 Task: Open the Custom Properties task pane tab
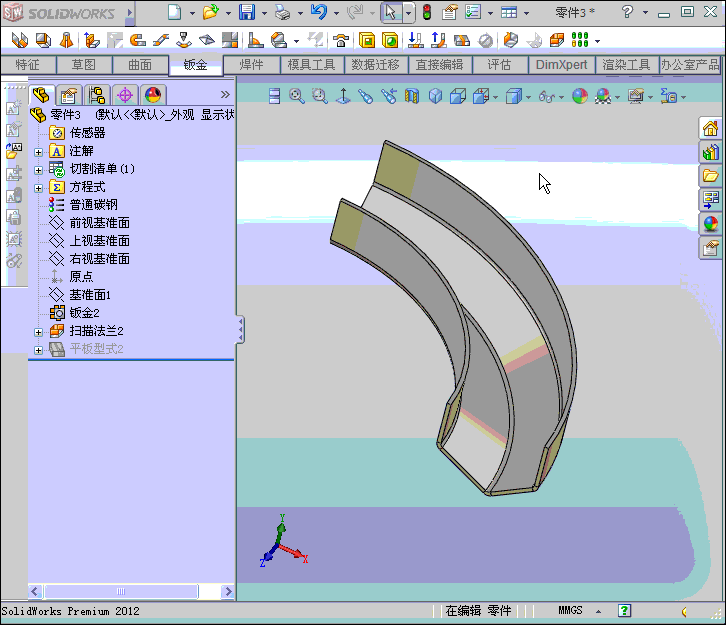(x=710, y=249)
